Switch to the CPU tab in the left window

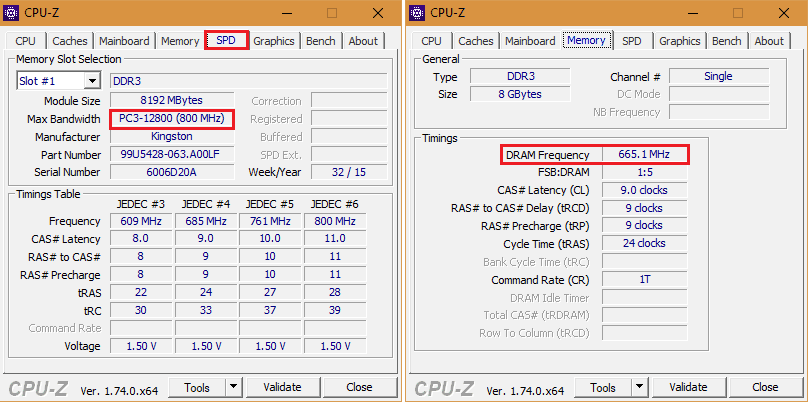tap(26, 41)
